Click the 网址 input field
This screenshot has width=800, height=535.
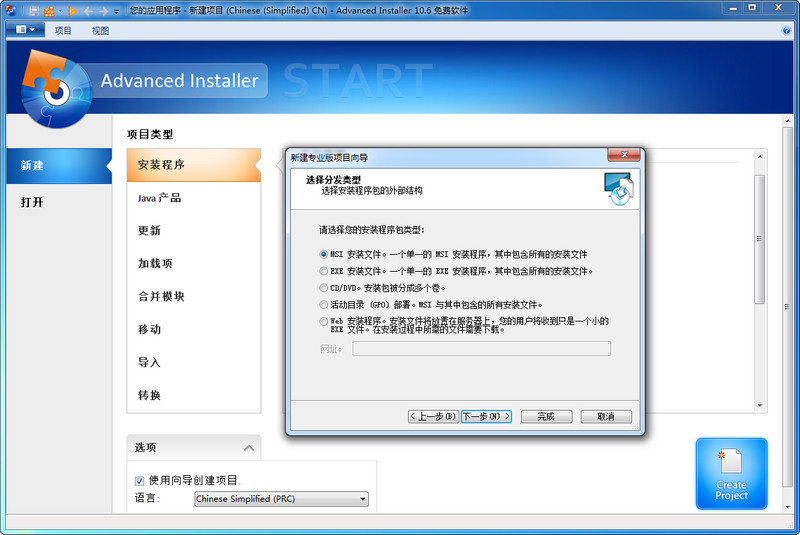[x=481, y=349]
